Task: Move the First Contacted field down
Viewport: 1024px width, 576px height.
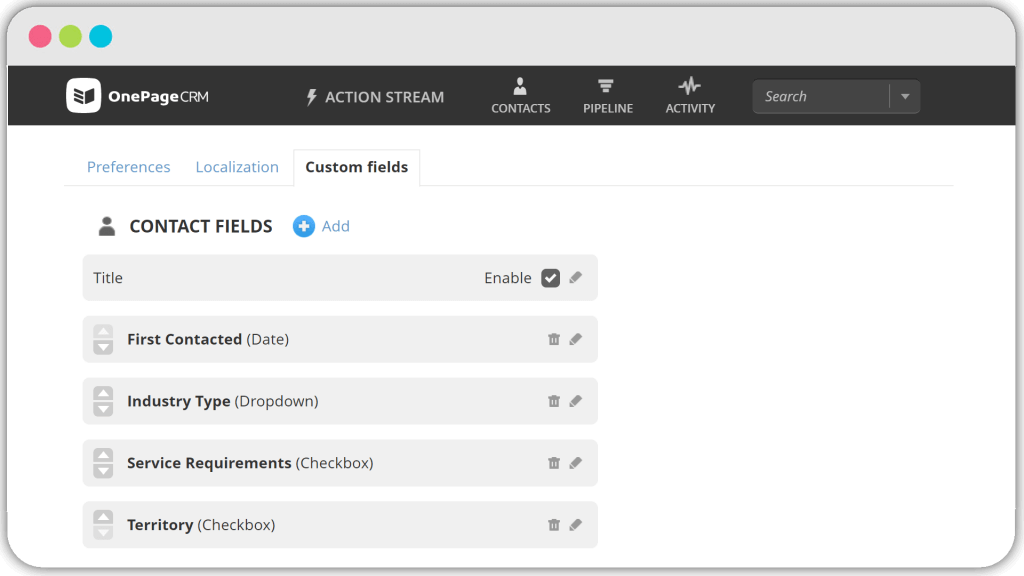Action: (x=103, y=345)
